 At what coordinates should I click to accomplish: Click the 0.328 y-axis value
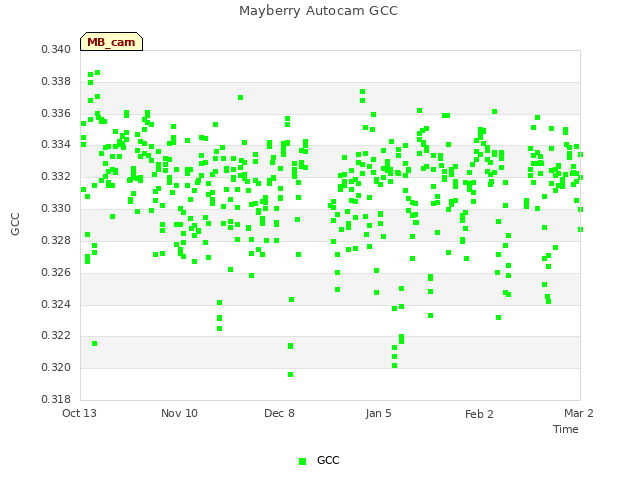point(56,240)
